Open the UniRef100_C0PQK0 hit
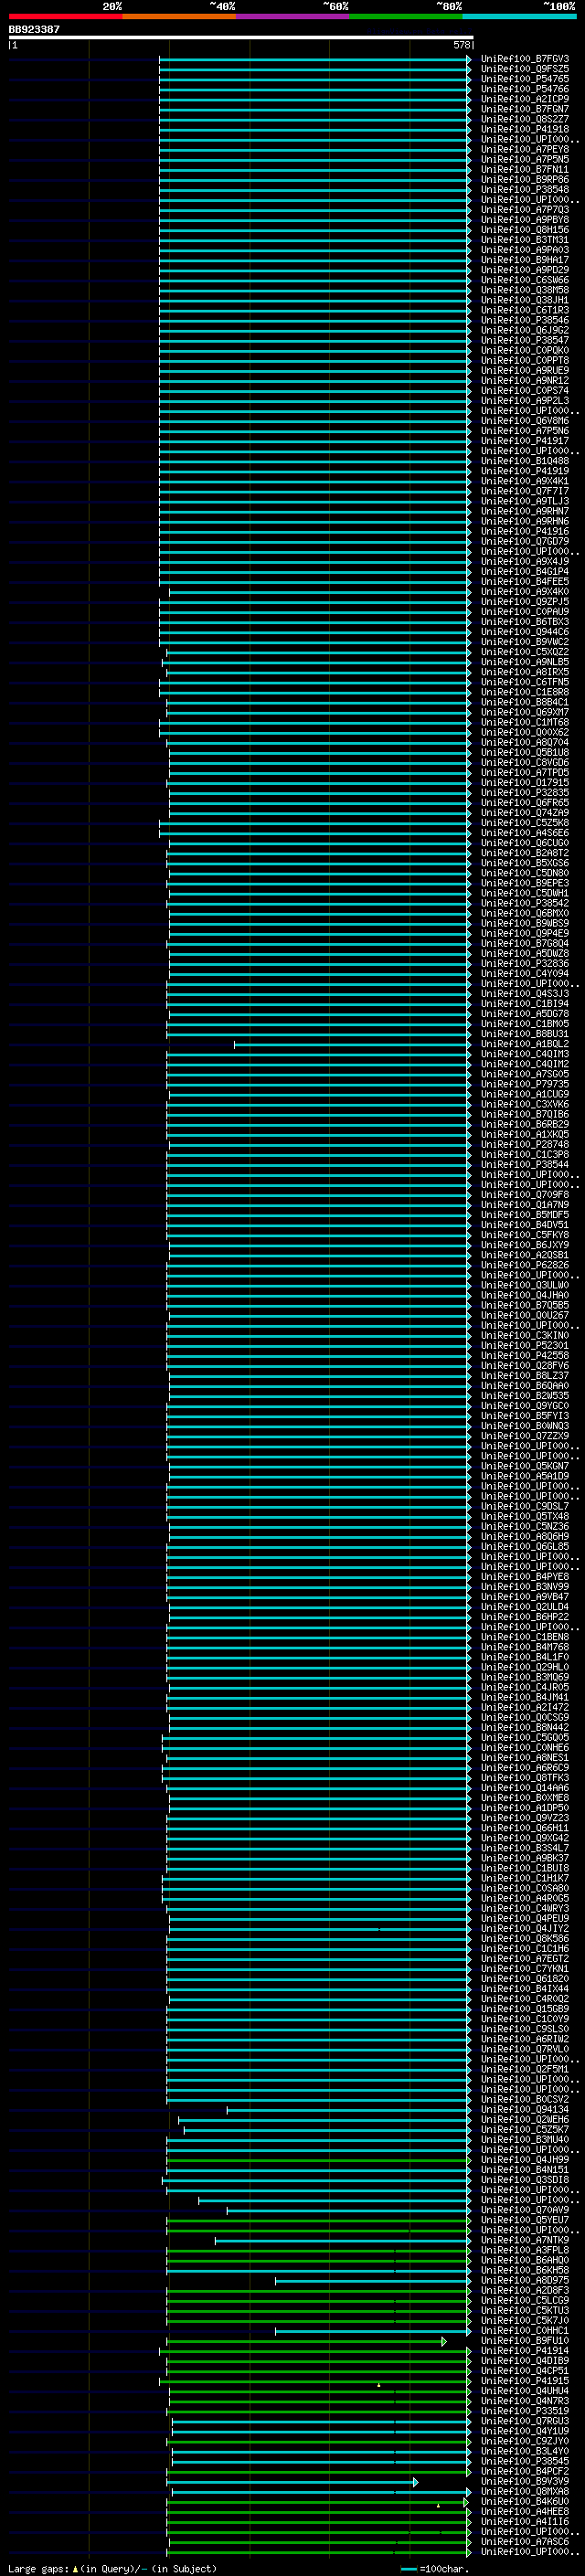The image size is (585, 2576). (525, 351)
